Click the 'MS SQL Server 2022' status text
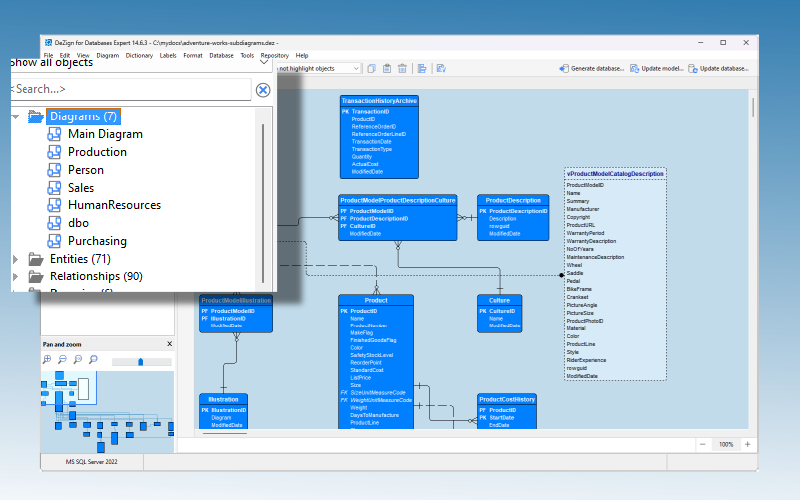This screenshot has width=800, height=500. pyautogui.click(x=91, y=462)
